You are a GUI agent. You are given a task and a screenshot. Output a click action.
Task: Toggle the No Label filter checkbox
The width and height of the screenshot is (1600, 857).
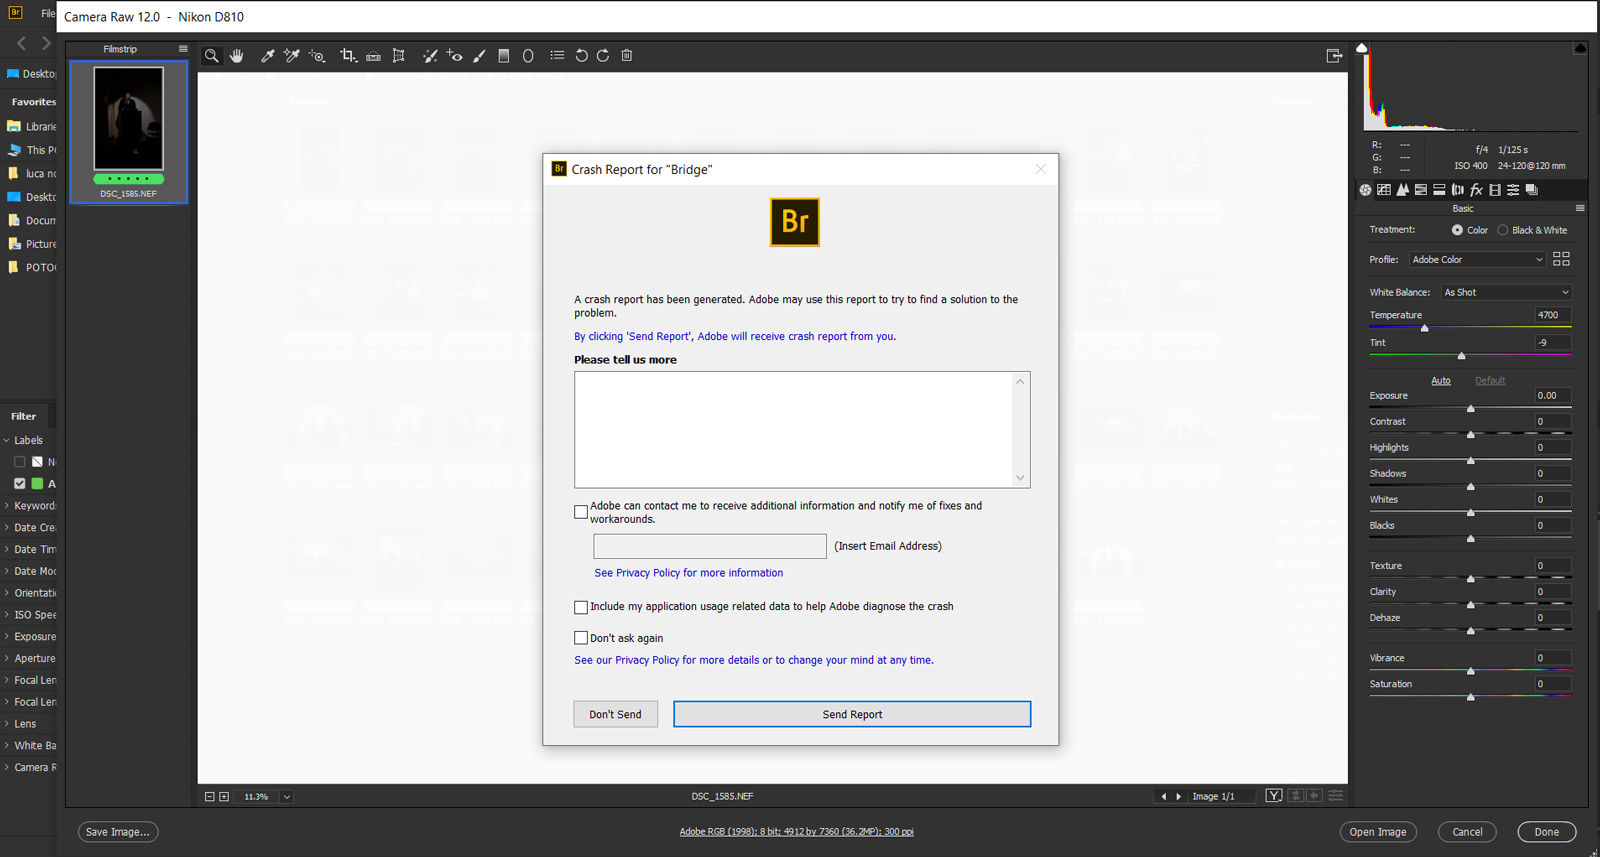coord(19,462)
